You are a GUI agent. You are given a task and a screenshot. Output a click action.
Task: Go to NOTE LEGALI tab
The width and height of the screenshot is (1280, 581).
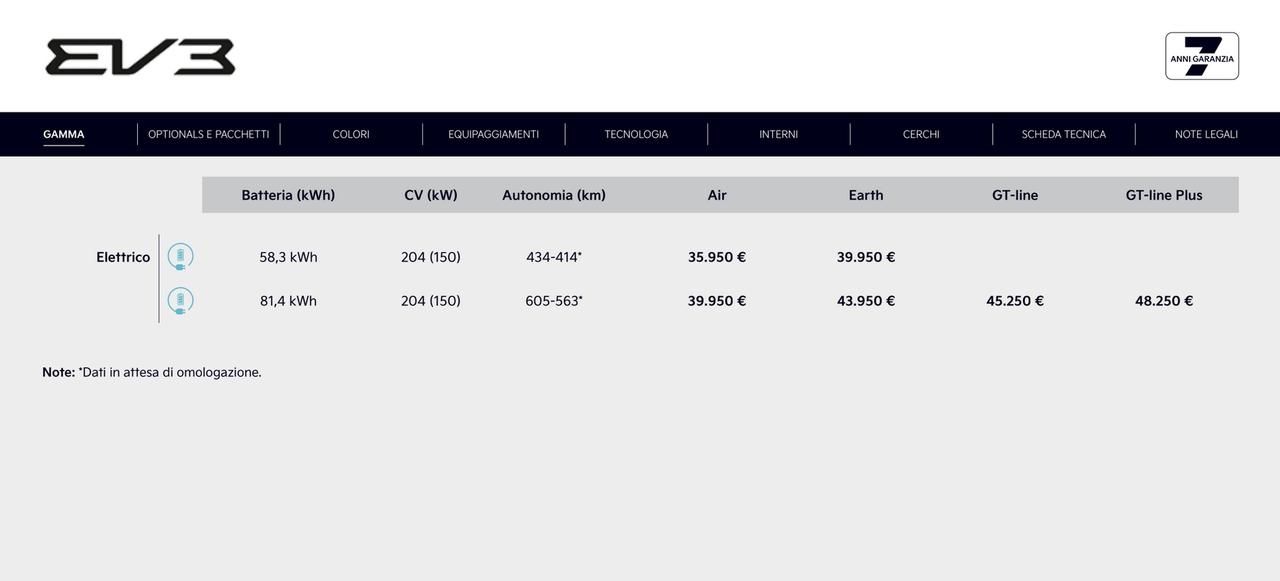(x=1206, y=134)
